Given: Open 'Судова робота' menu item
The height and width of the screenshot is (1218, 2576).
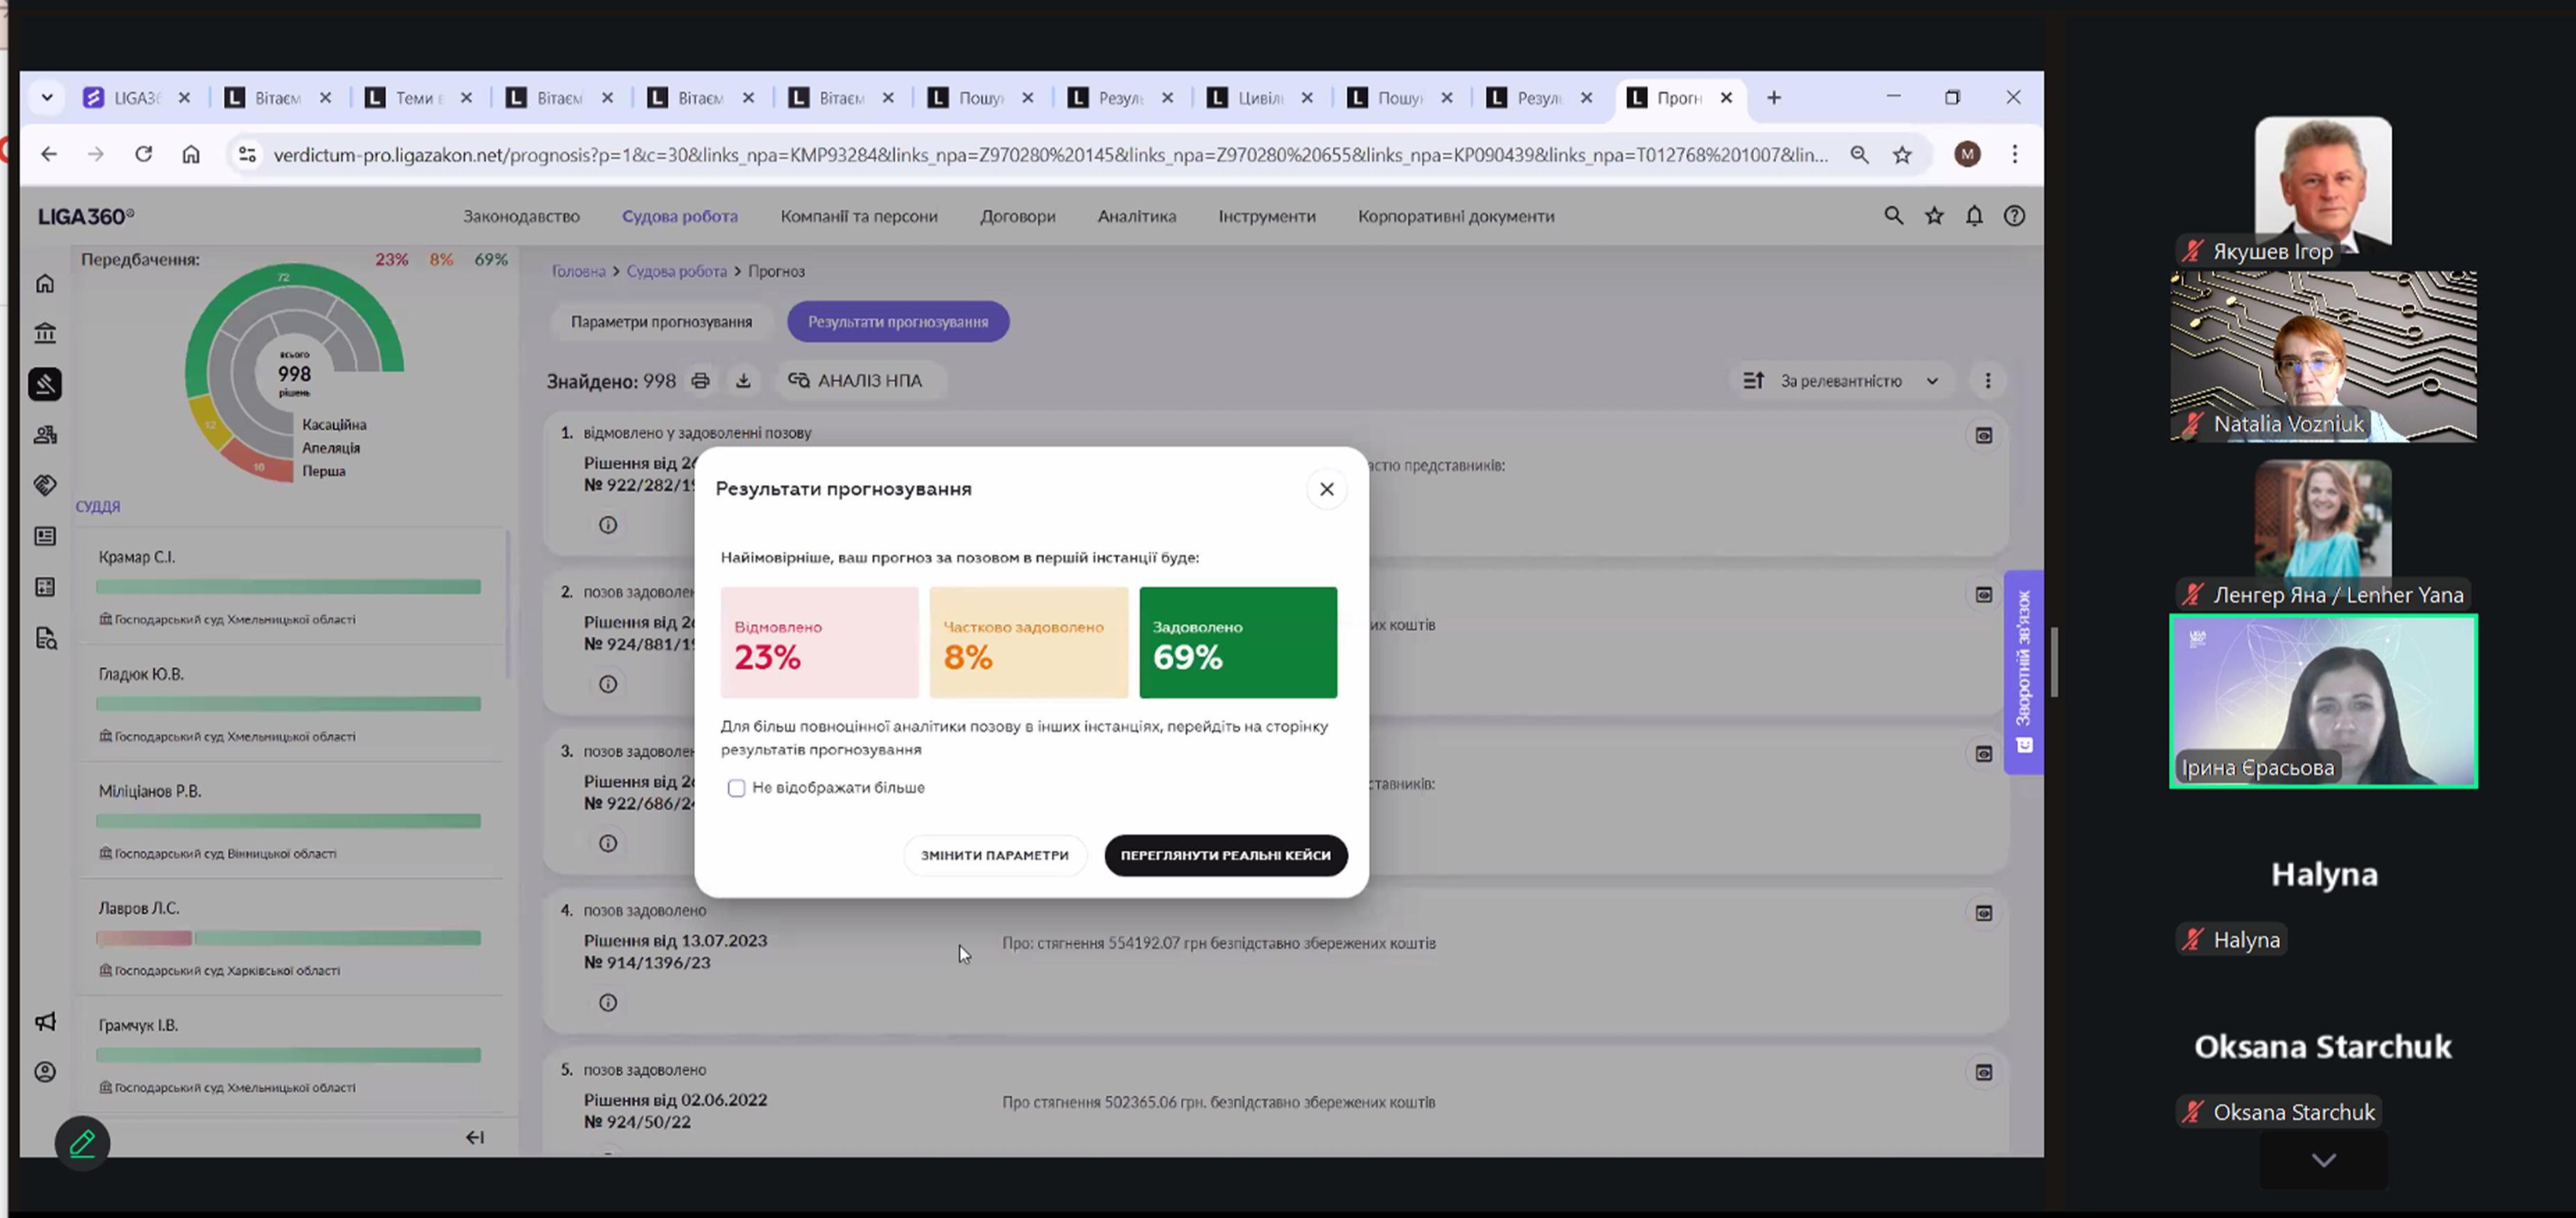Looking at the screenshot, I should (x=679, y=216).
